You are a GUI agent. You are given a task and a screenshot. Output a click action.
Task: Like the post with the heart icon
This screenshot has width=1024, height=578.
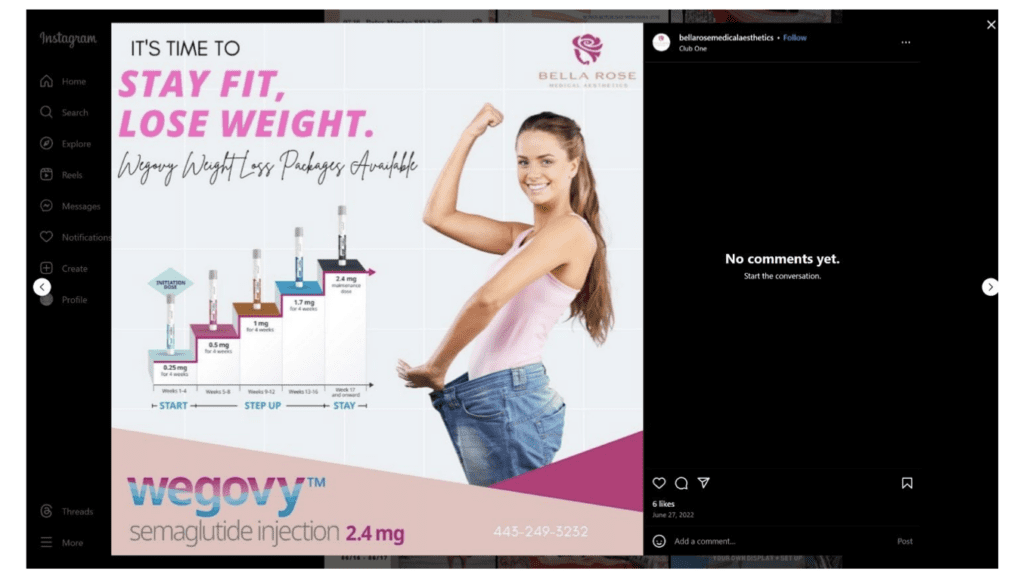click(x=659, y=483)
